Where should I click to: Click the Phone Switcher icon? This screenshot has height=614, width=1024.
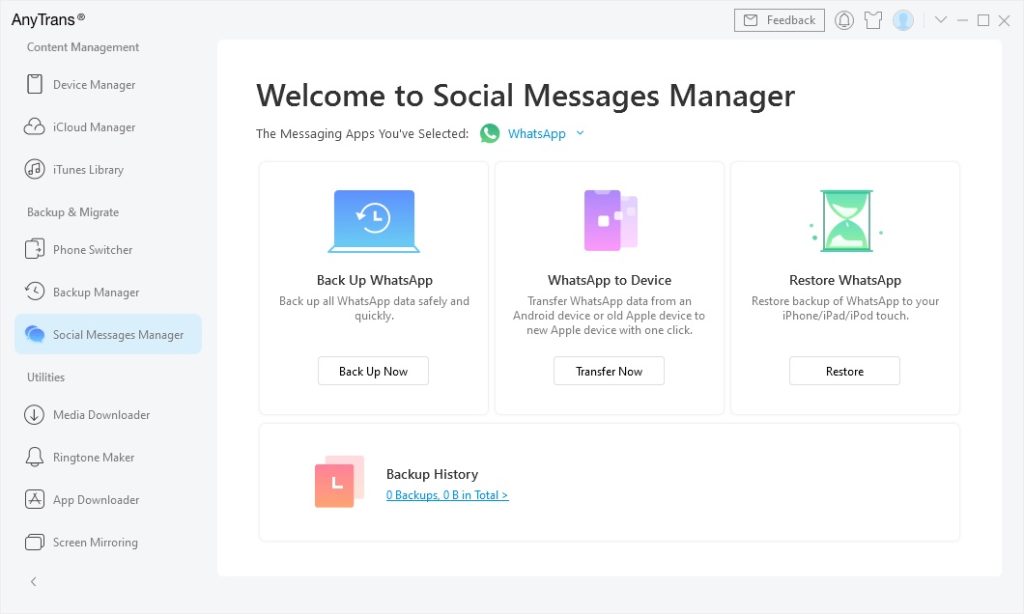coord(35,250)
